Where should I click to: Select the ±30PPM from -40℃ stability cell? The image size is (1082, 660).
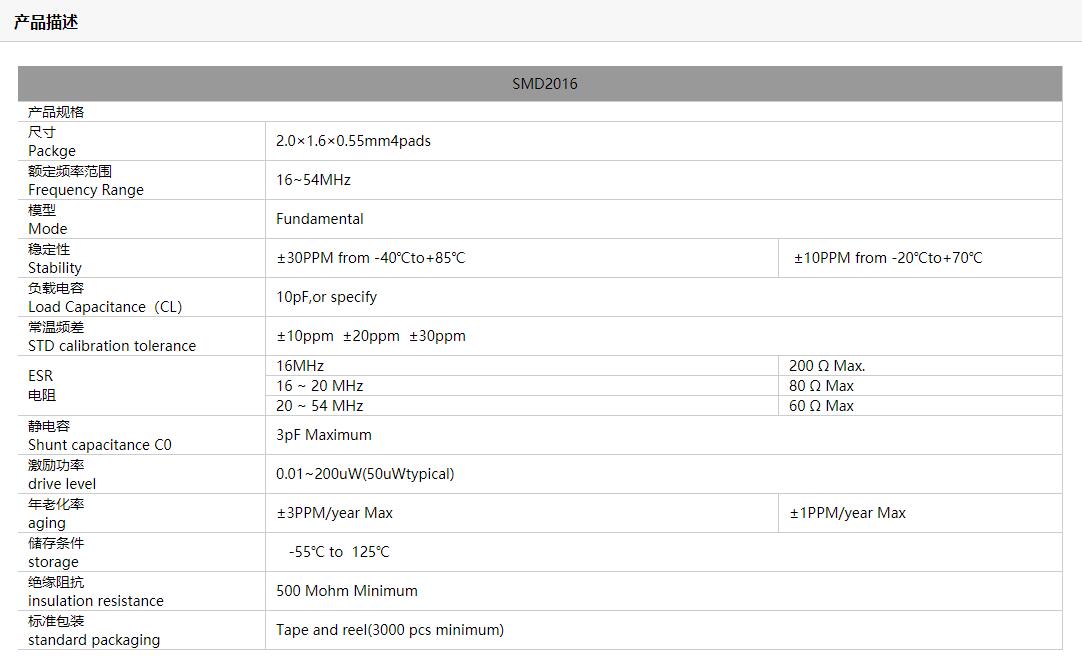[371, 258]
